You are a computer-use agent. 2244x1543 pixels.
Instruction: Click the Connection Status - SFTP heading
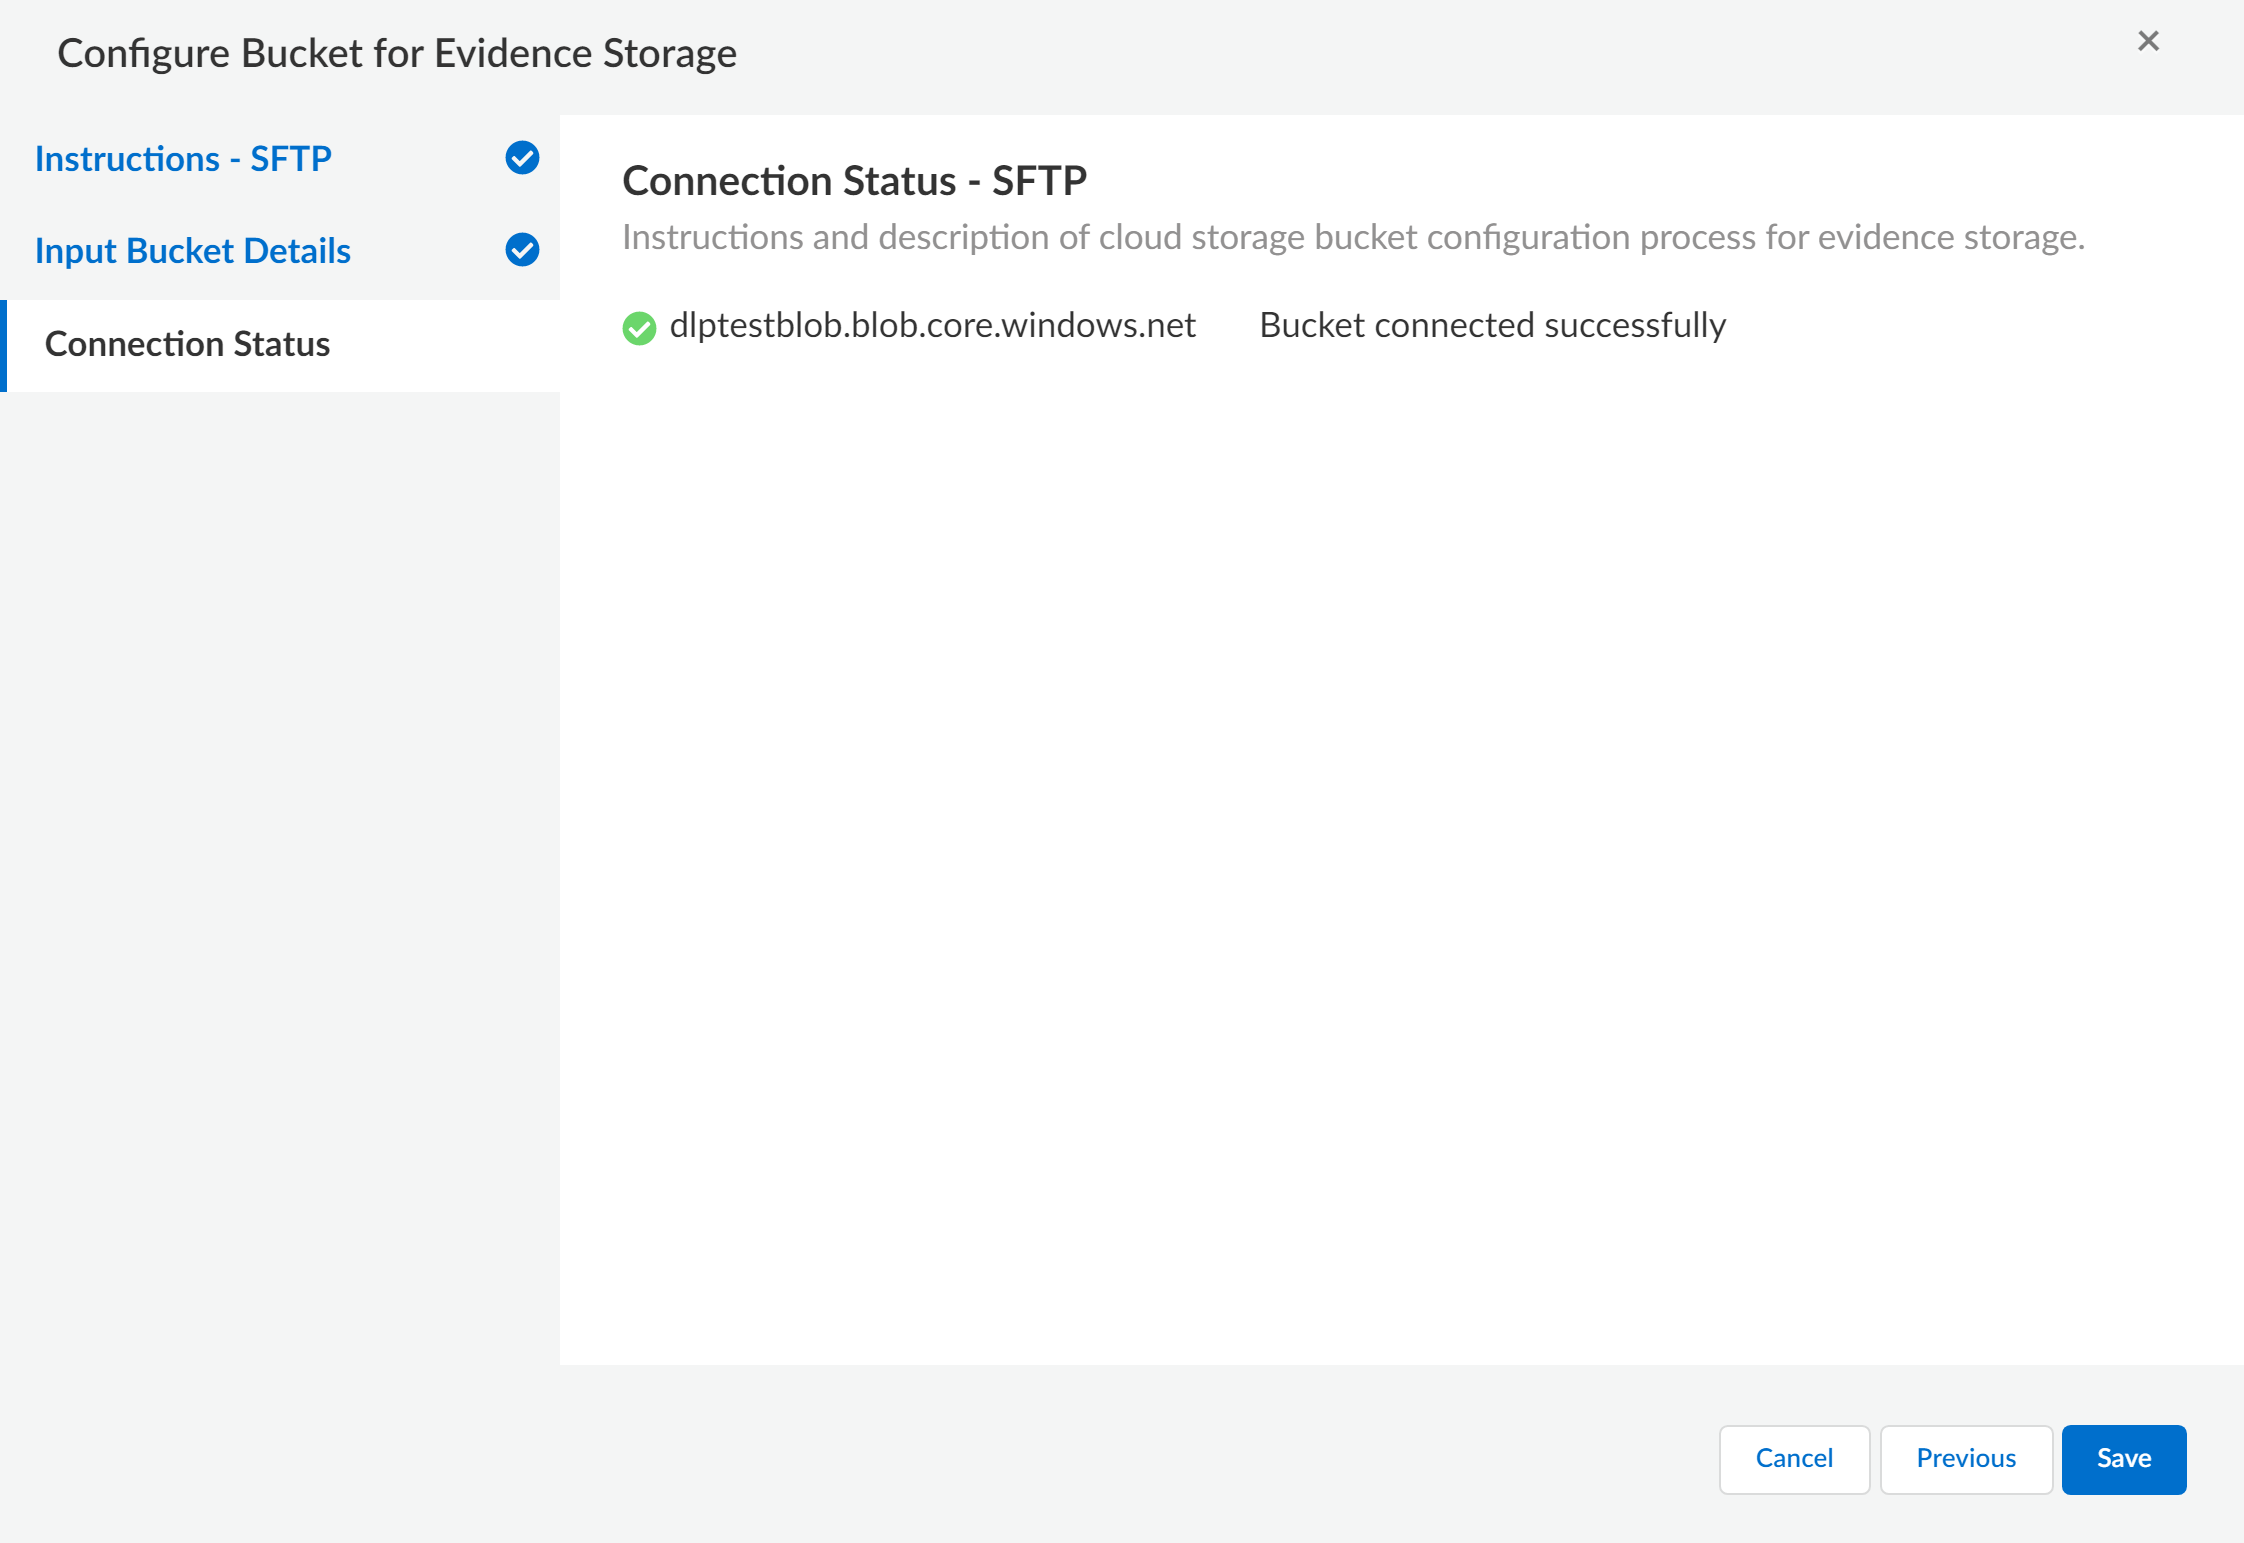(854, 181)
